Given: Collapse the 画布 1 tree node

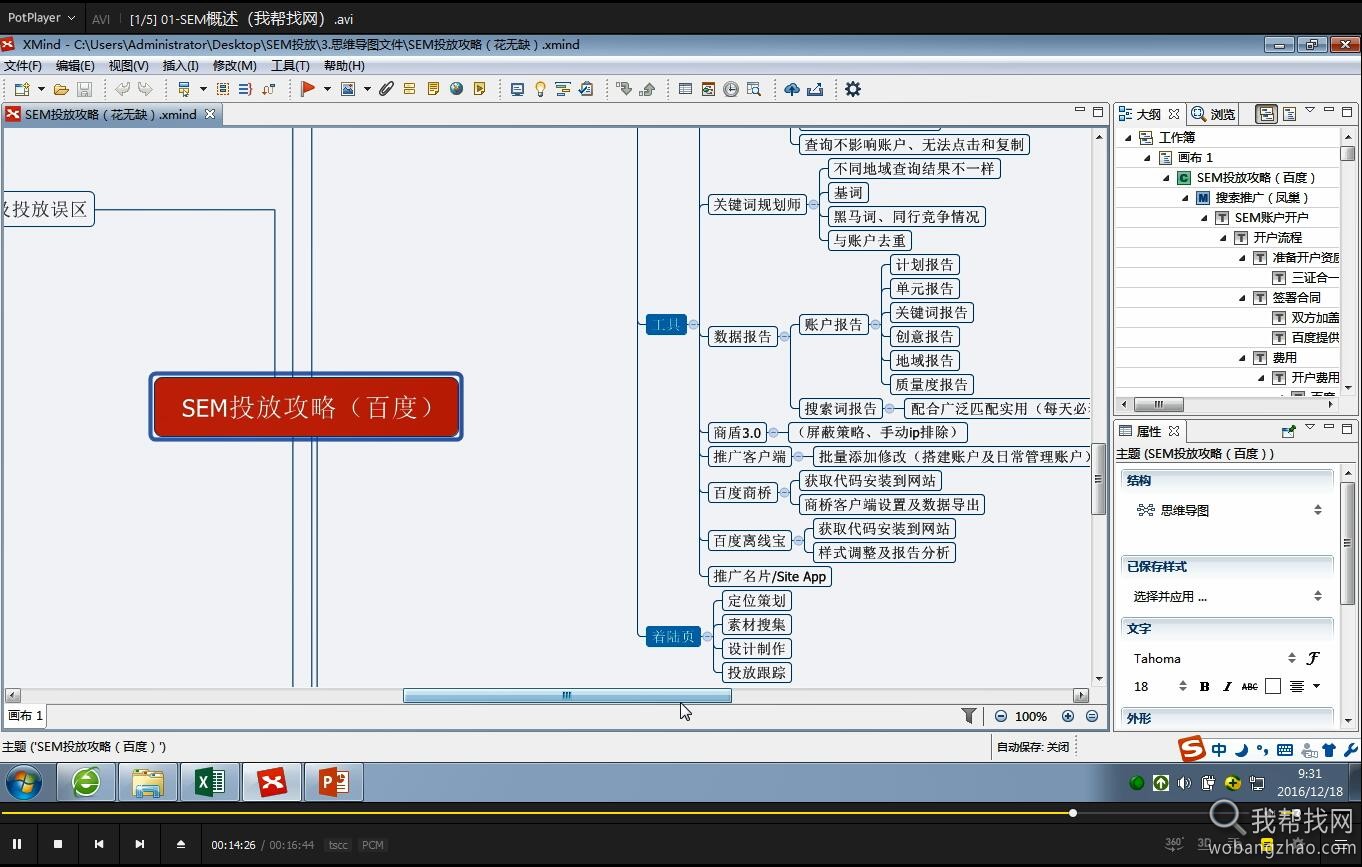Looking at the screenshot, I should point(1148,157).
